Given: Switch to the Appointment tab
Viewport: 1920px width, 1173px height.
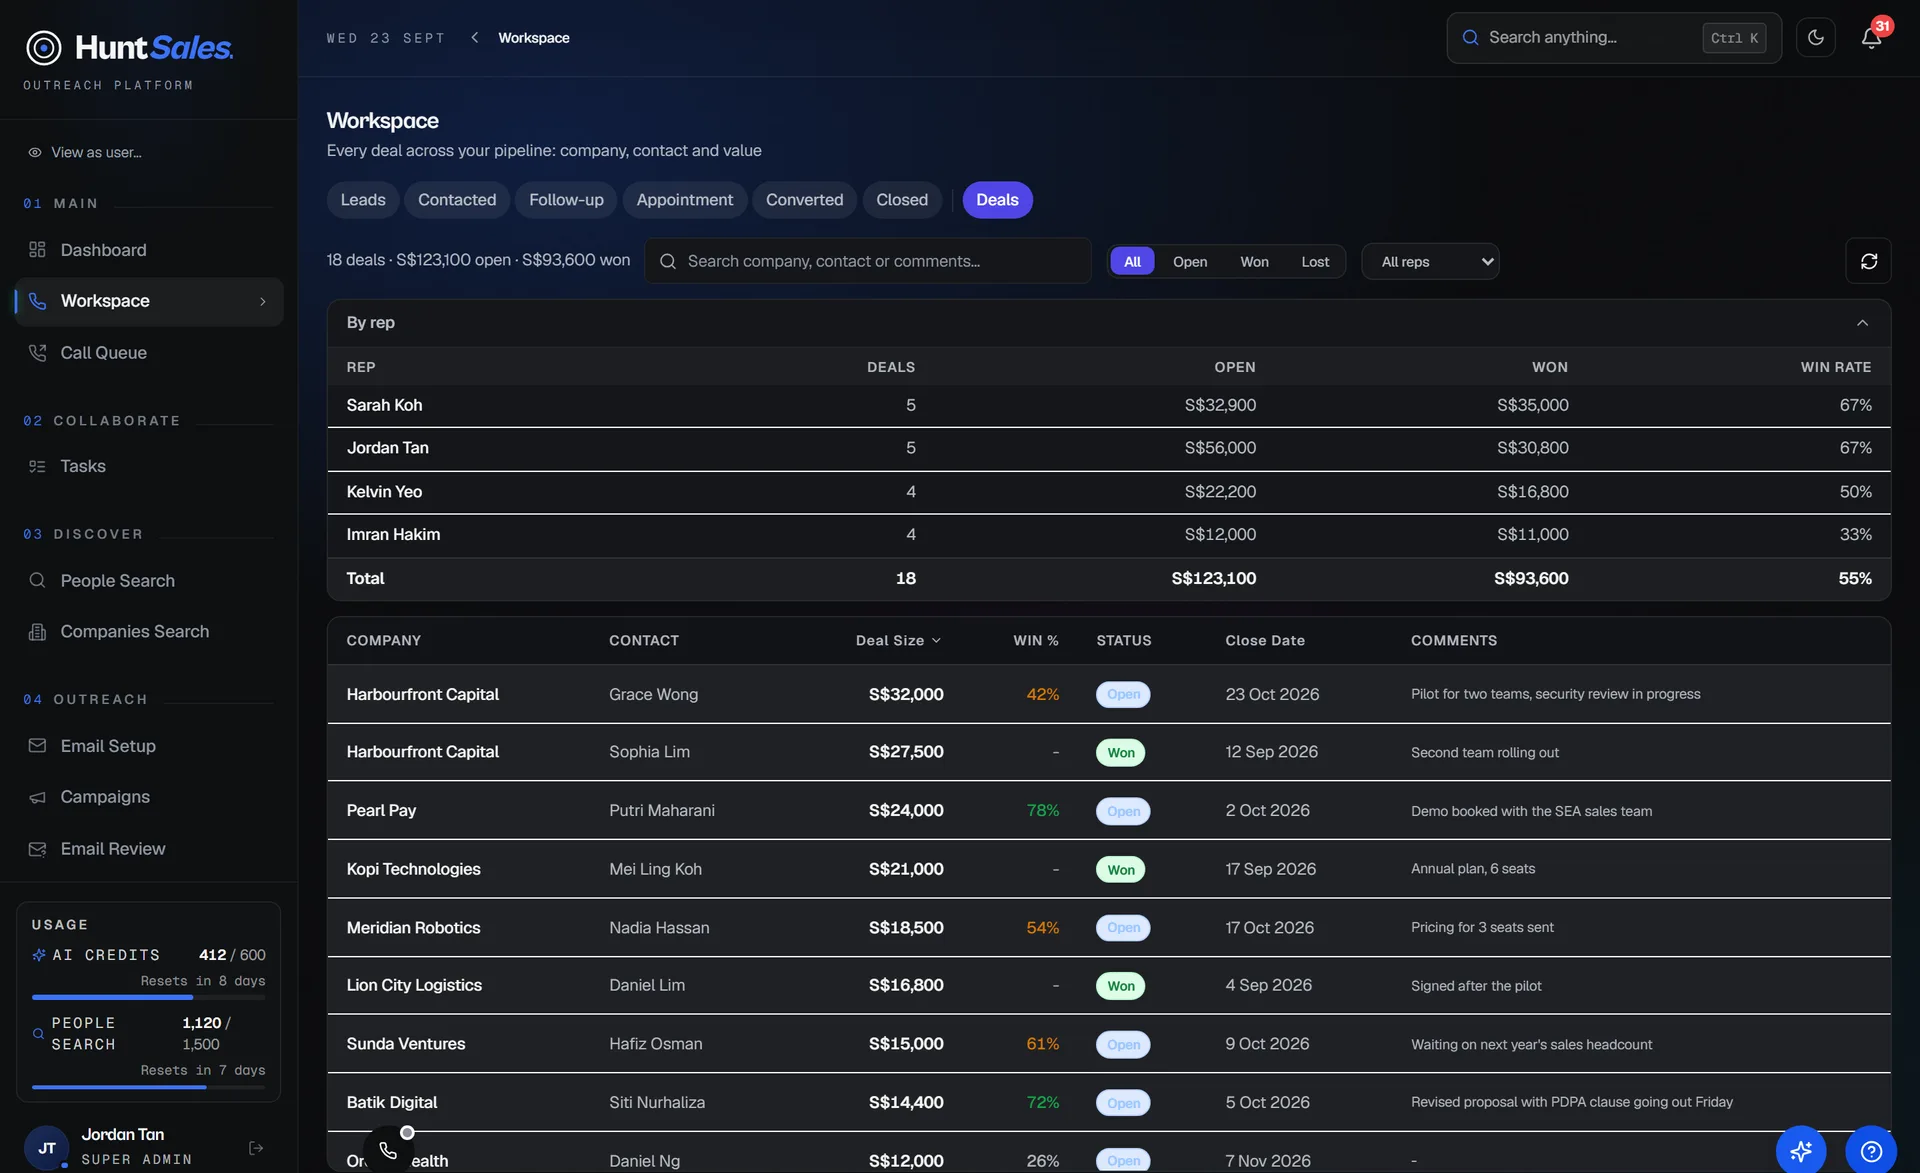Looking at the screenshot, I should [x=685, y=200].
